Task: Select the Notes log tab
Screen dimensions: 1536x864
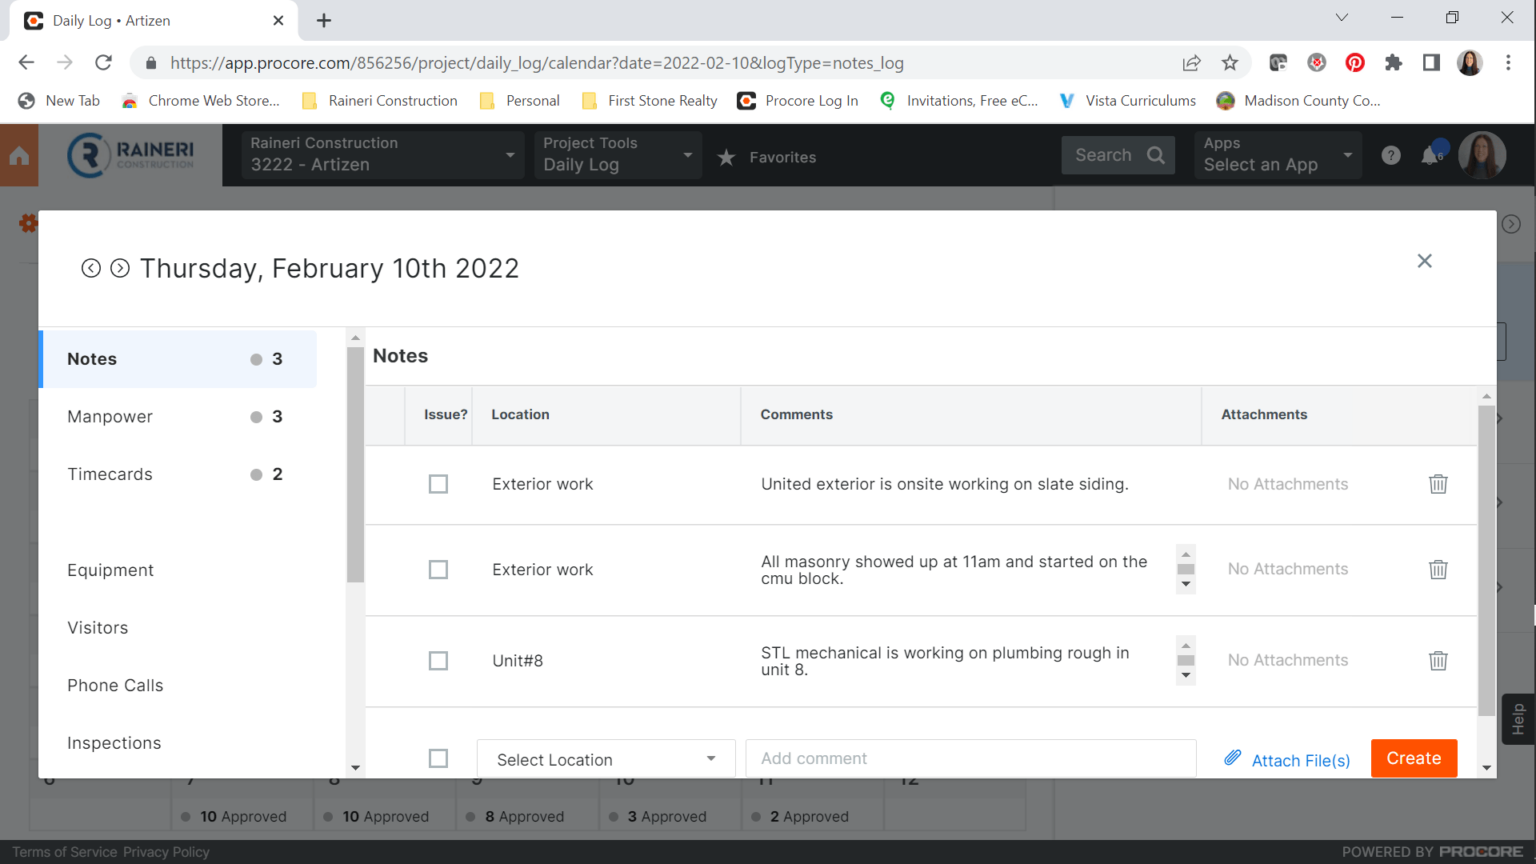Action: pos(178,359)
